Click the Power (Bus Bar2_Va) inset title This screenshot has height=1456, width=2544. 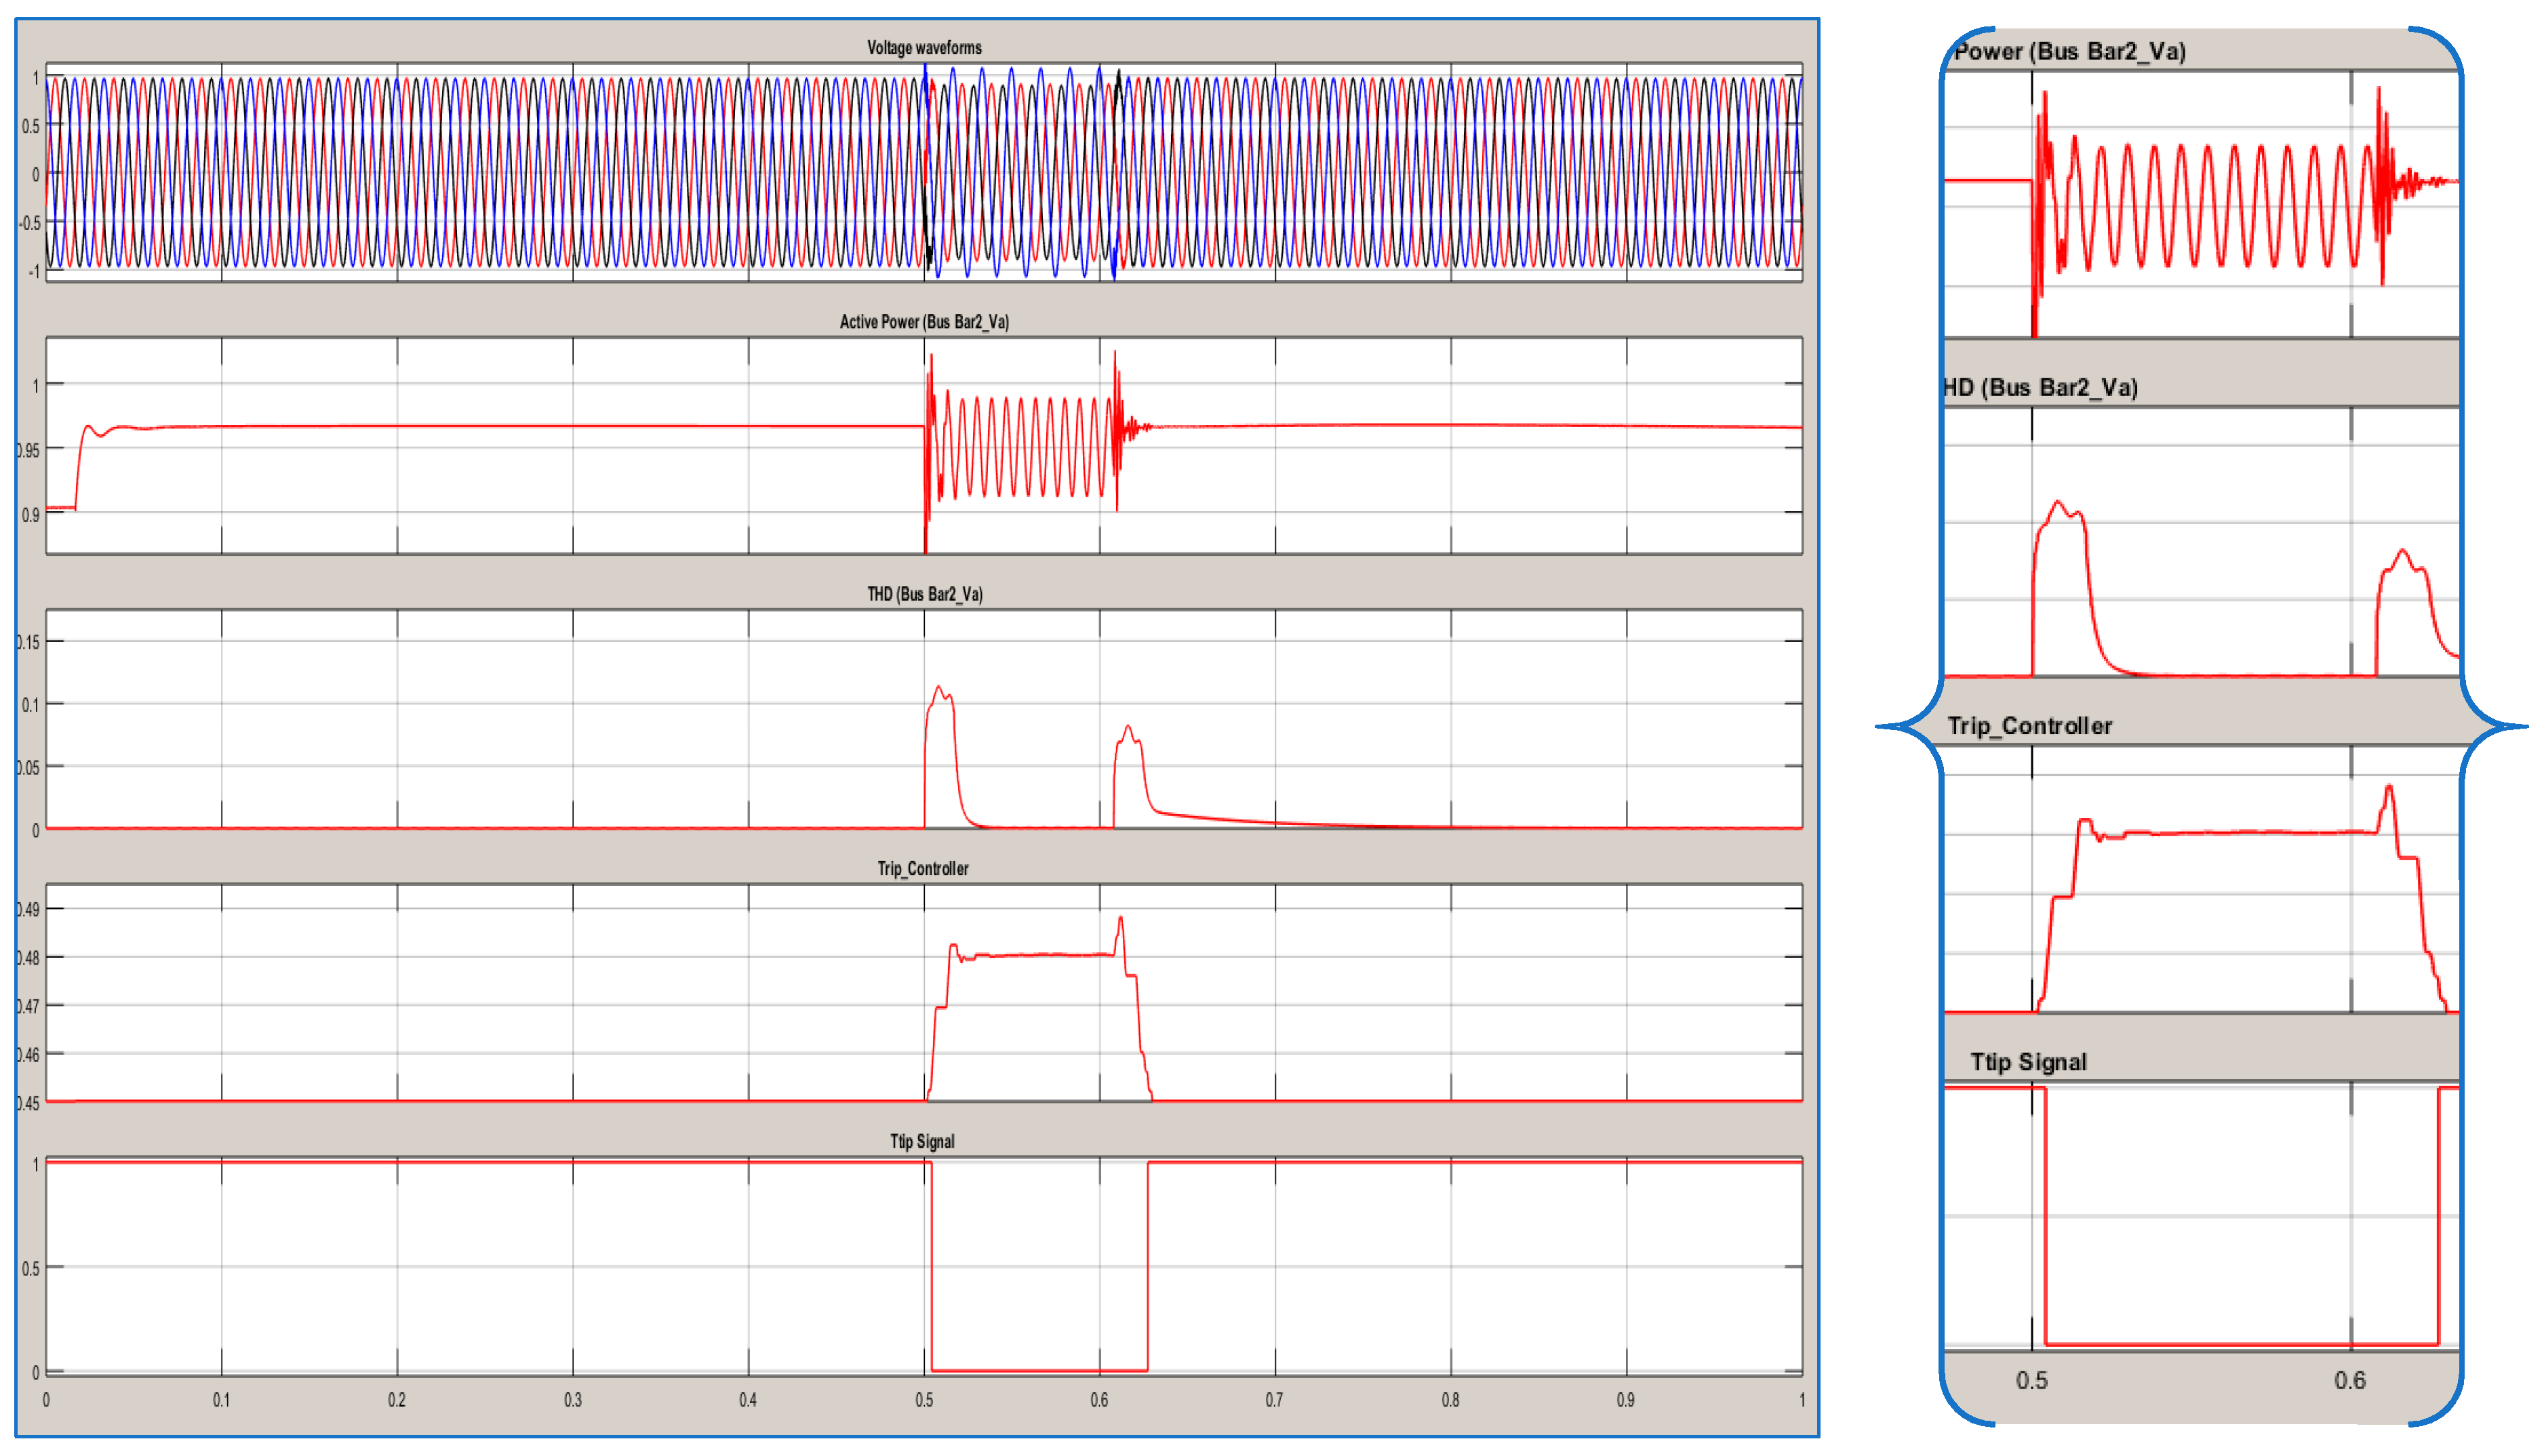click(2069, 52)
